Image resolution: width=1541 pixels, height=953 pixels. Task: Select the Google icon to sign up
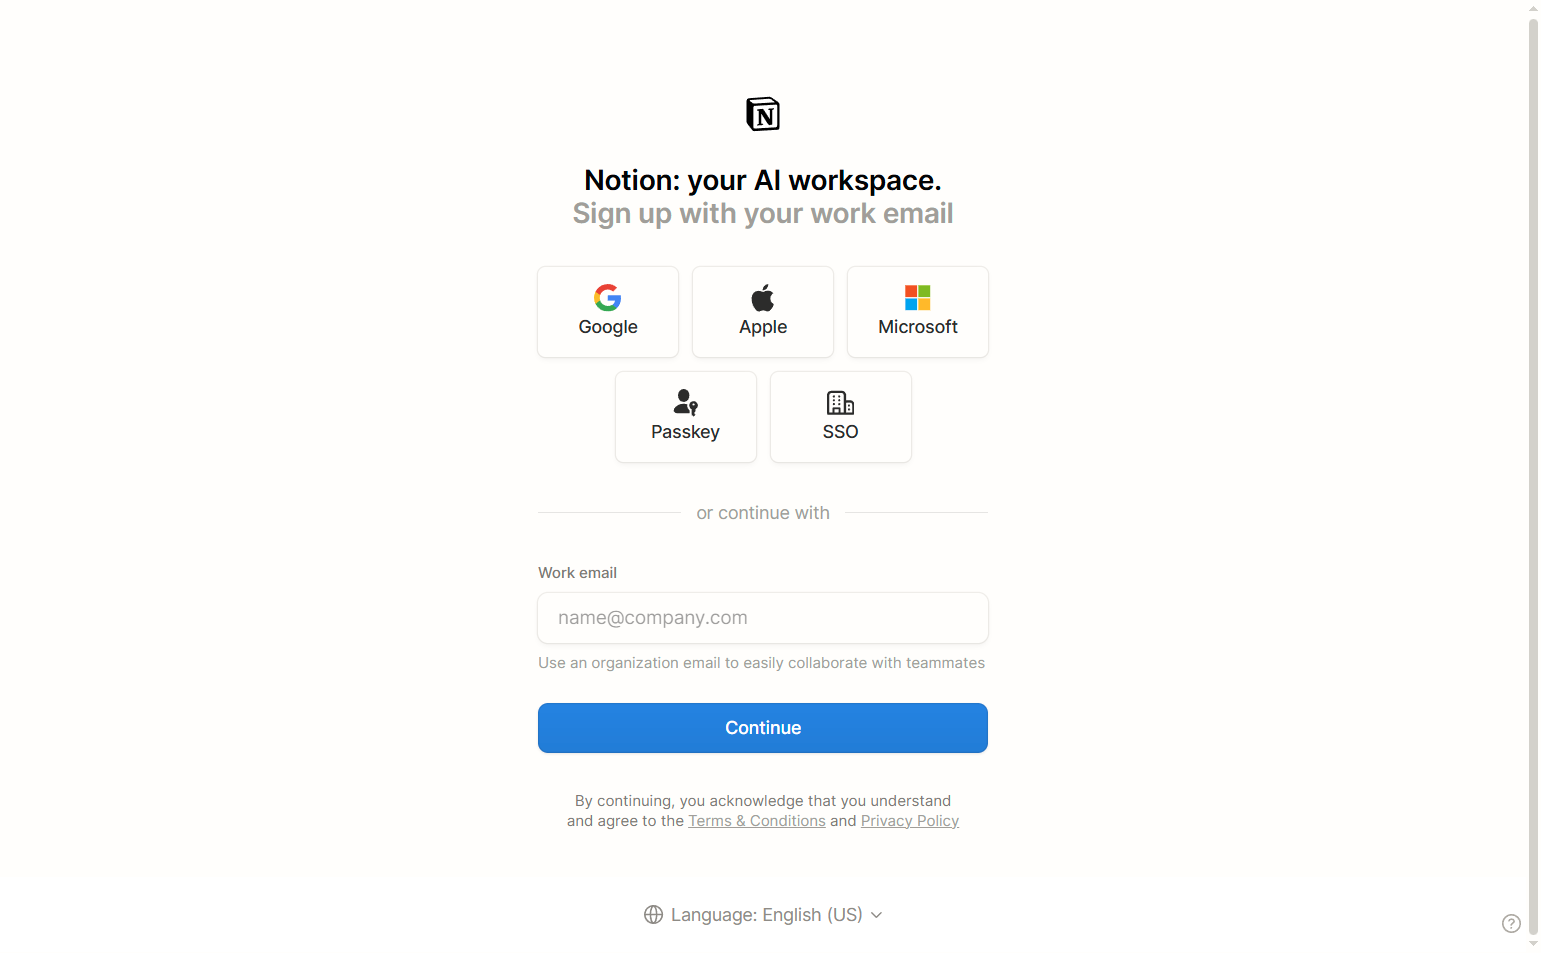[607, 296]
